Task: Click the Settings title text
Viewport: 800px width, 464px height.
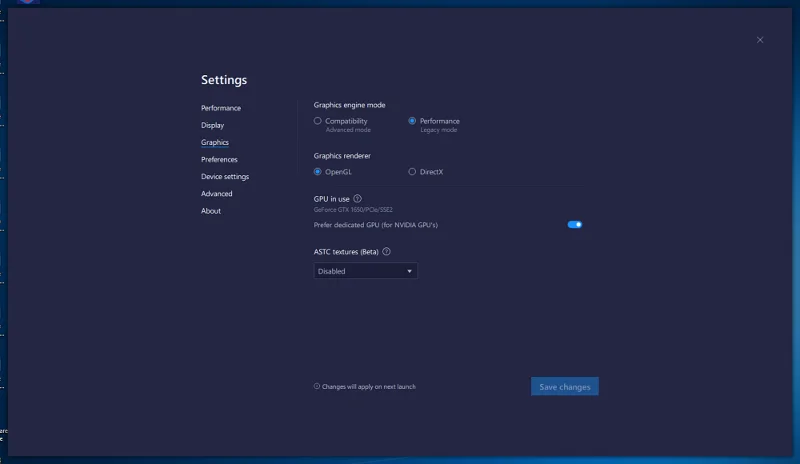Action: click(x=224, y=80)
